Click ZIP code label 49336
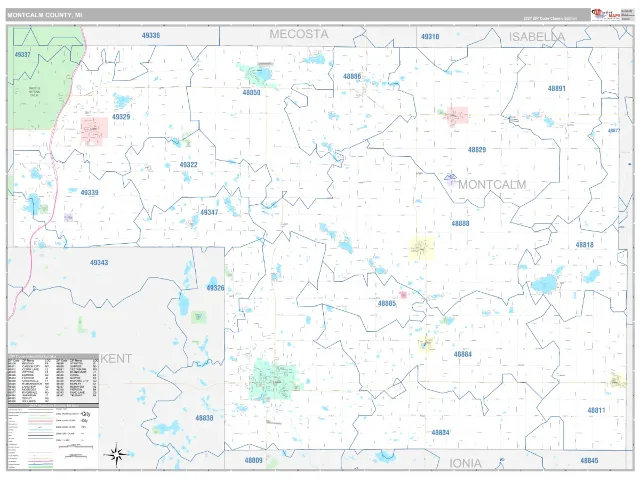 coord(151,36)
